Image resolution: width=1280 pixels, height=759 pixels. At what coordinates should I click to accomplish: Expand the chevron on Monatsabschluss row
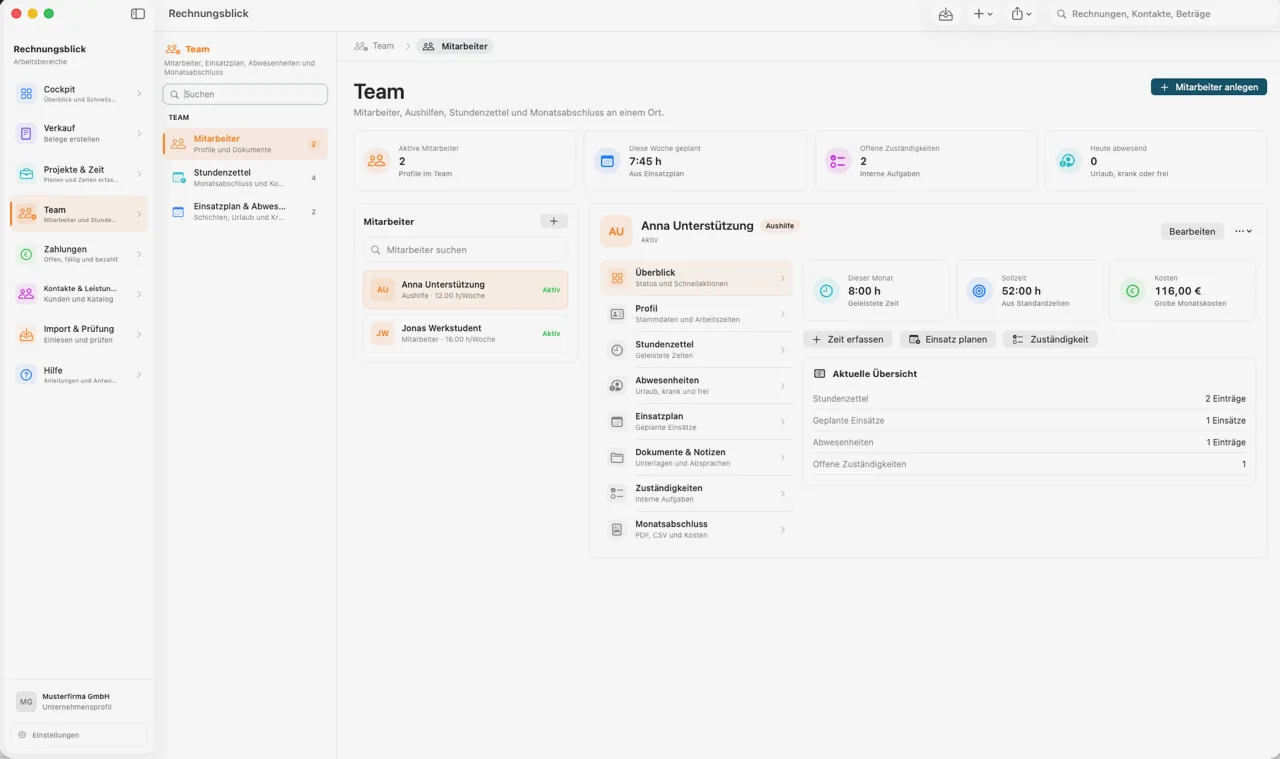pos(783,530)
